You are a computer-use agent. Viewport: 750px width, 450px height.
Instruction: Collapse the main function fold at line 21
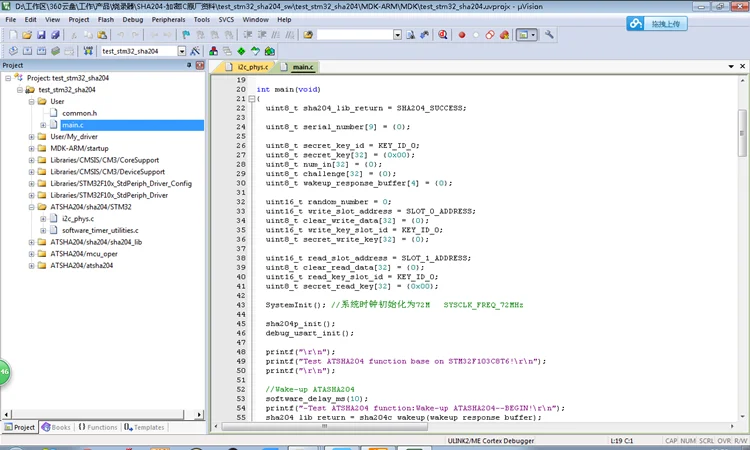251,99
